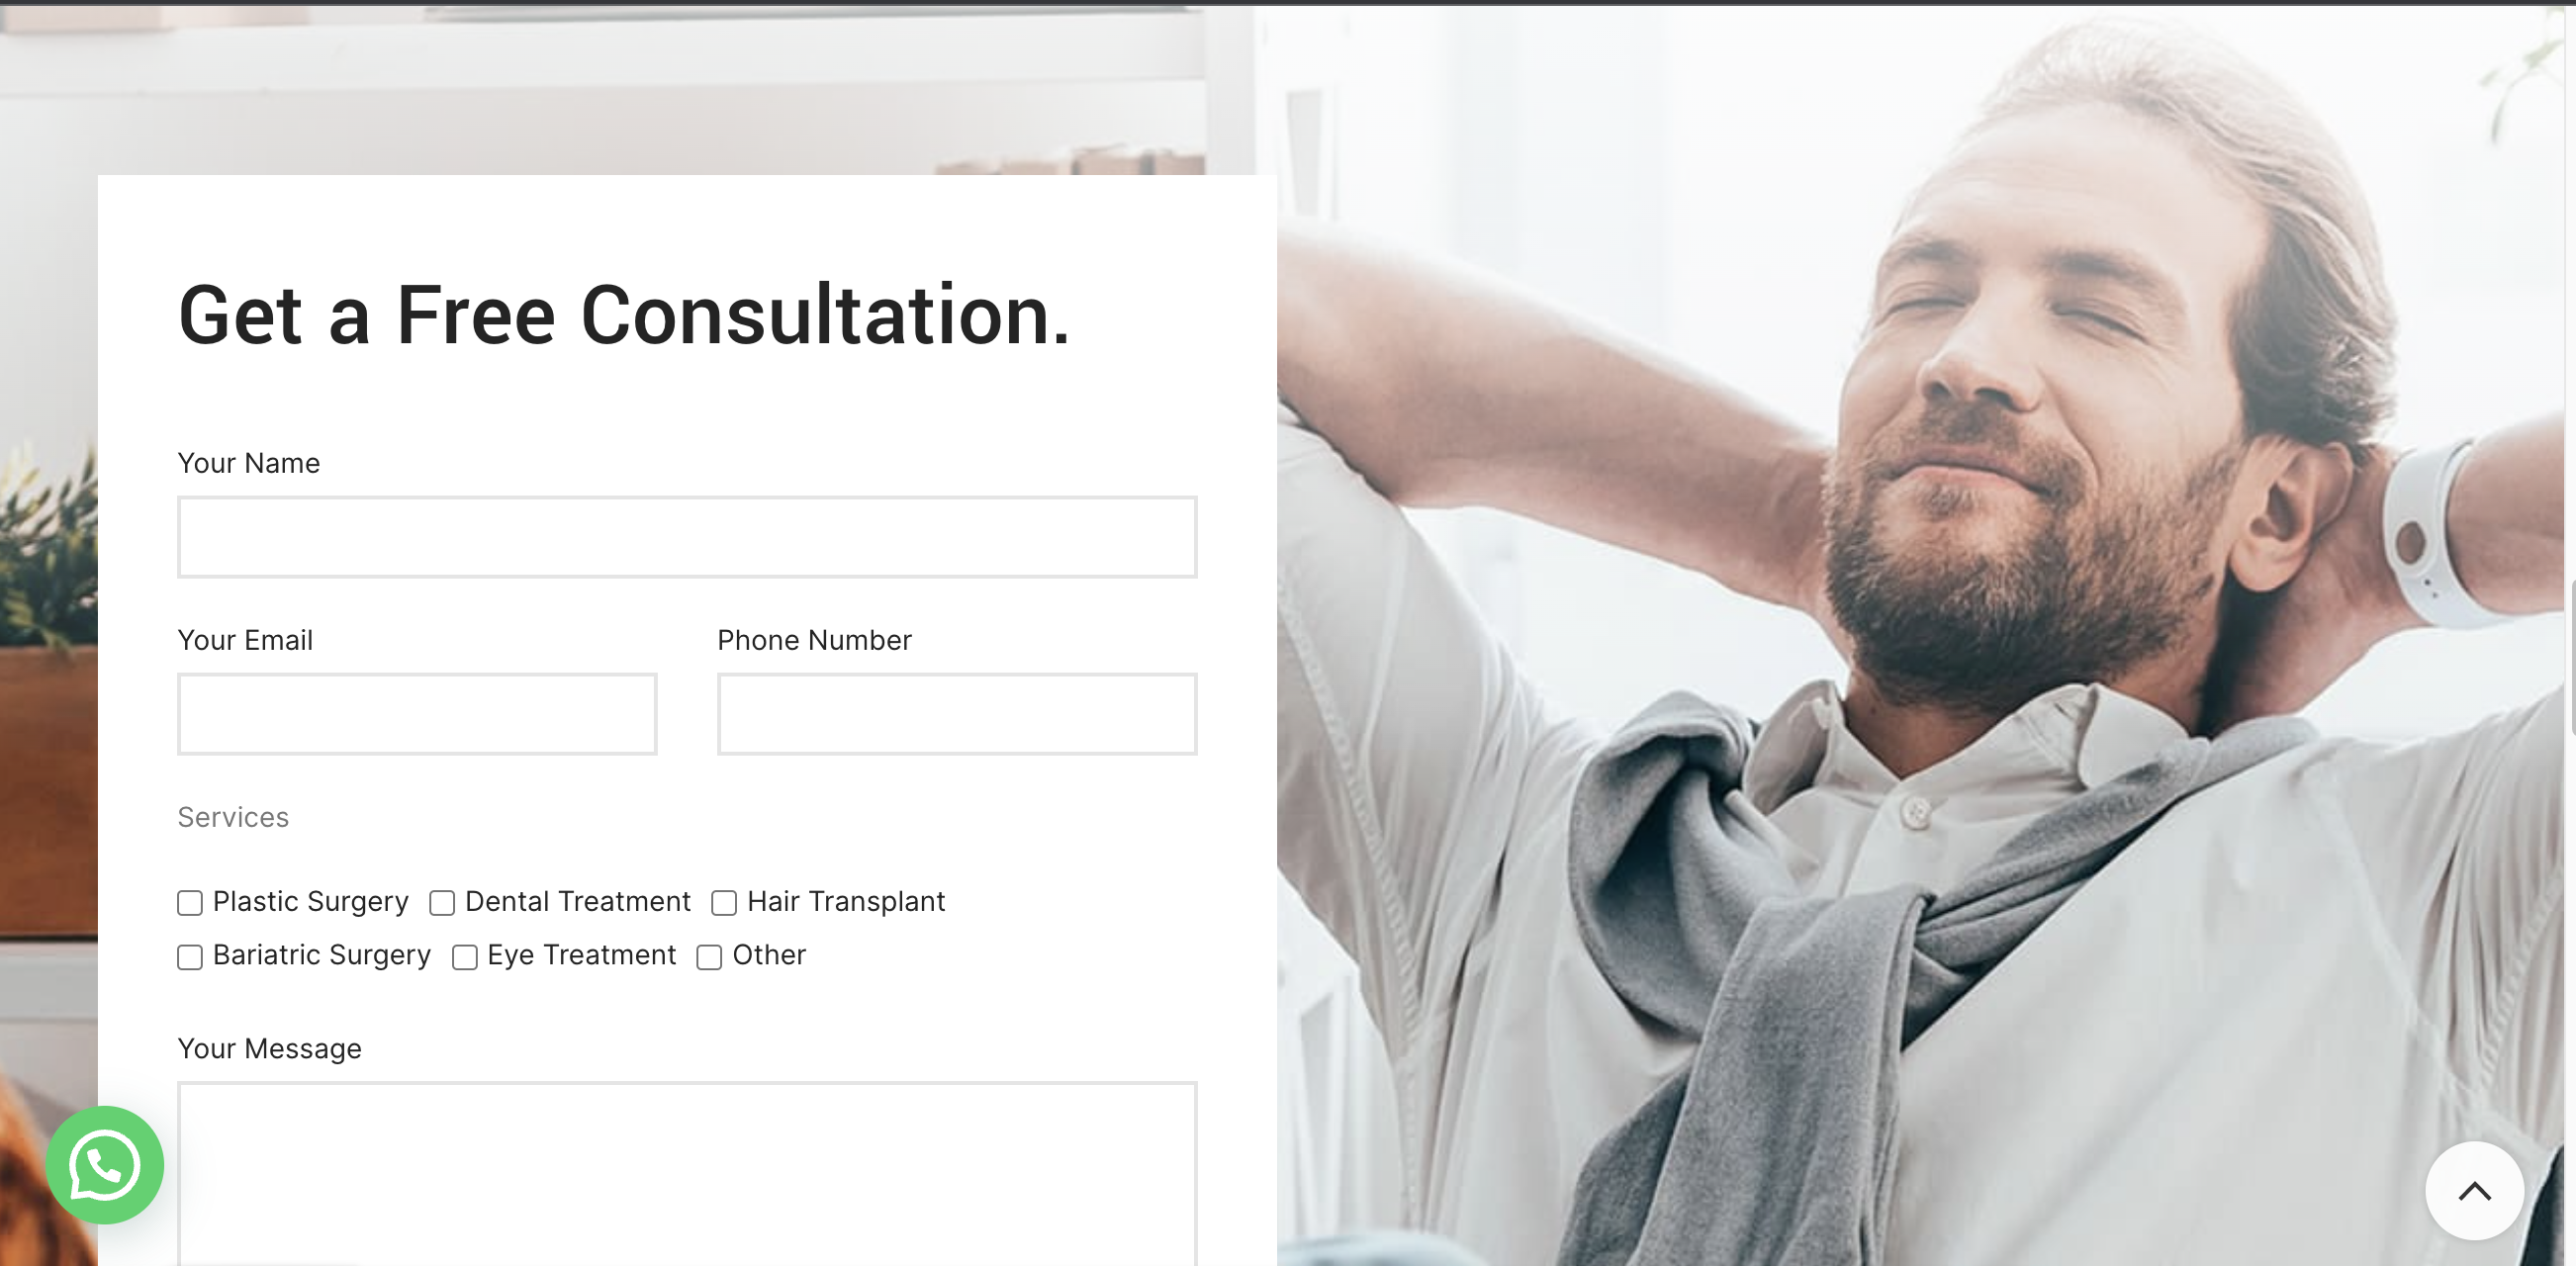Focus the Your Name input field

pyautogui.click(x=687, y=537)
